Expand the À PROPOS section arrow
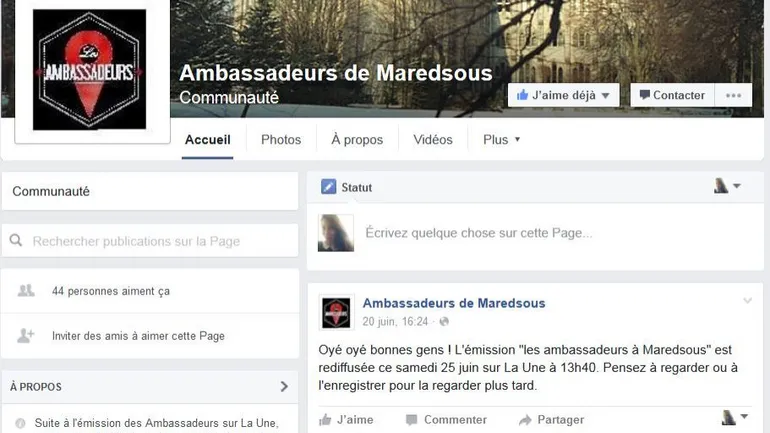The height and width of the screenshot is (433, 770). click(284, 386)
